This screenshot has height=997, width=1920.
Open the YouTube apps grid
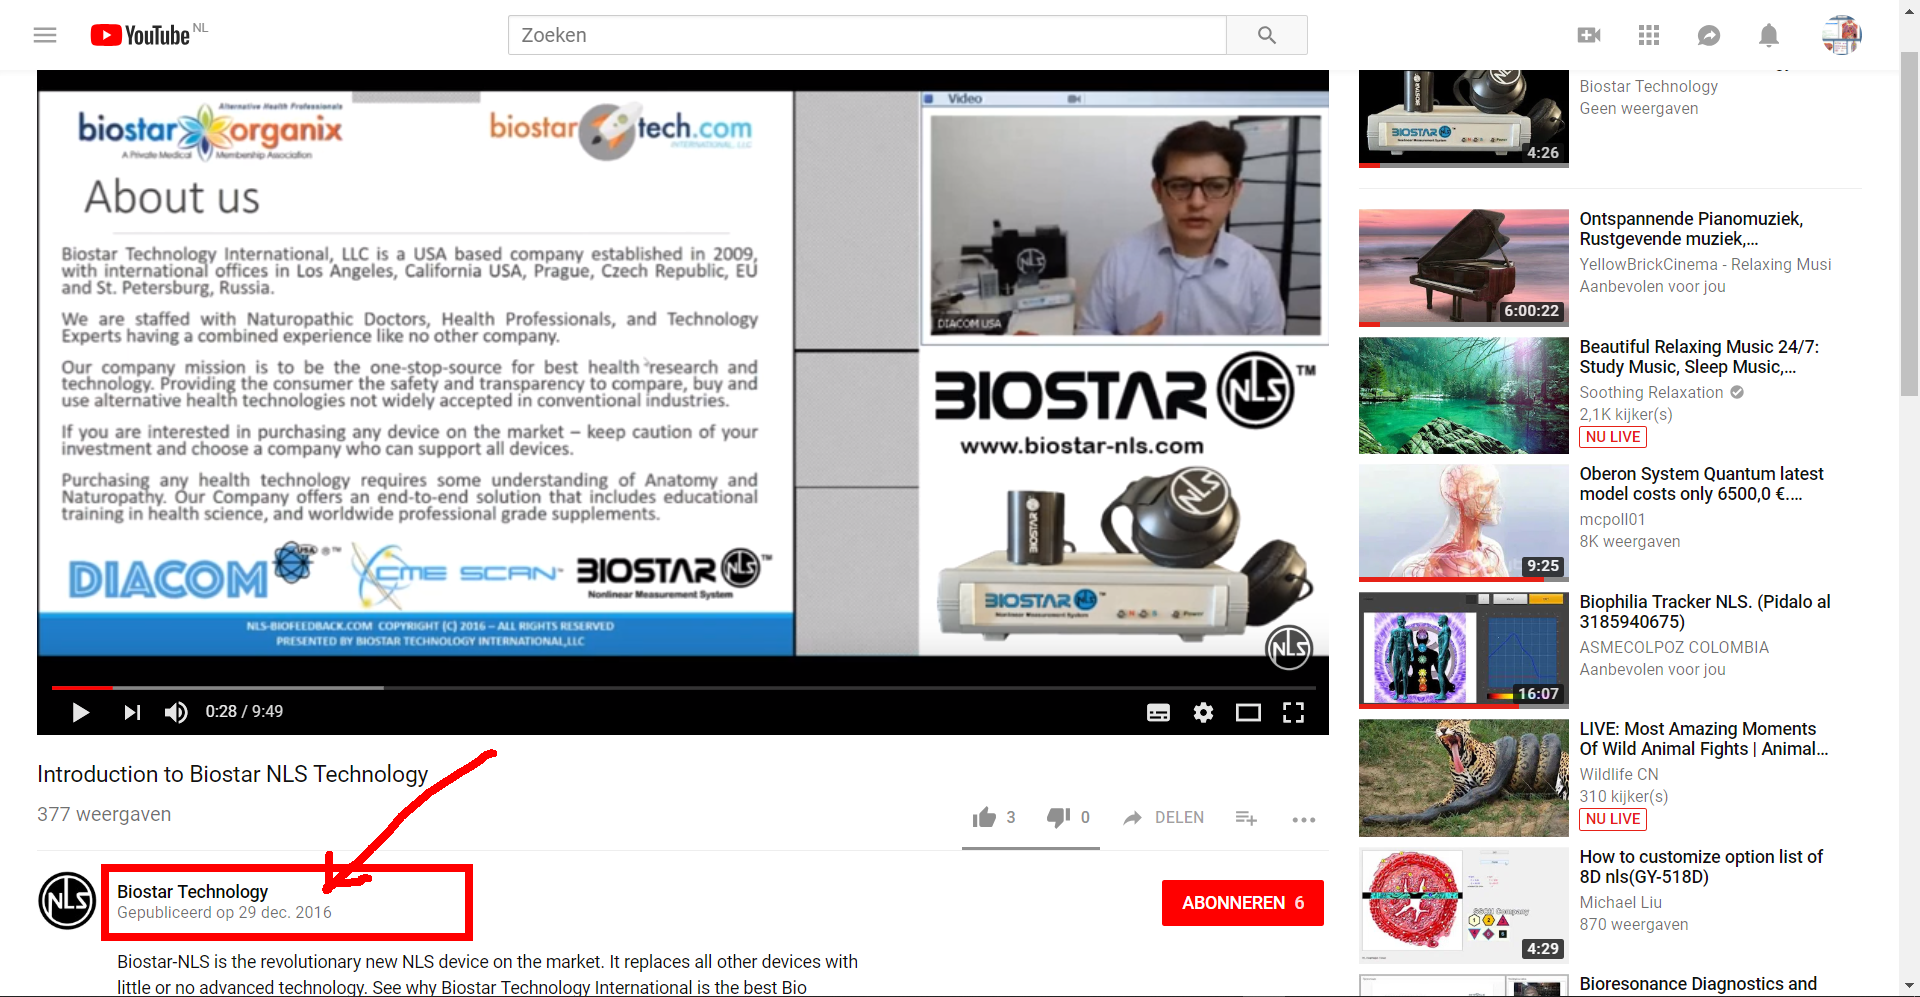click(x=1649, y=35)
